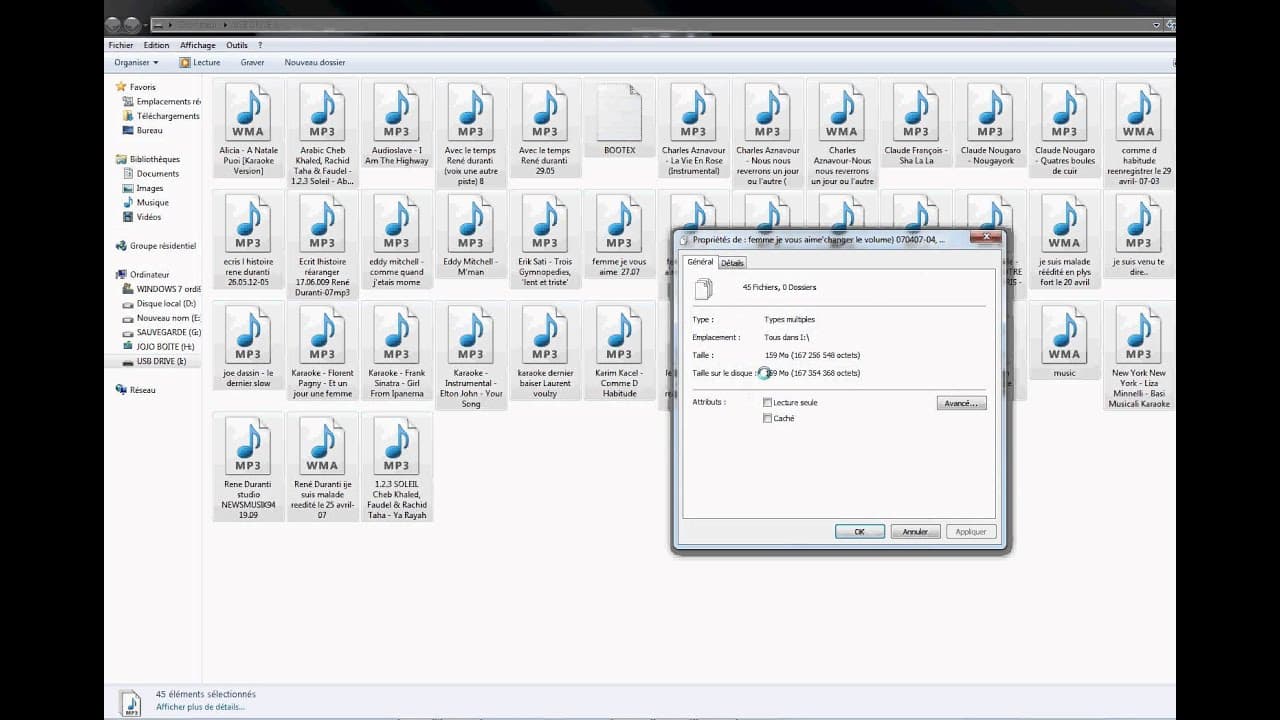Switch to the Détails tab
The height and width of the screenshot is (720, 1280).
[x=732, y=263]
